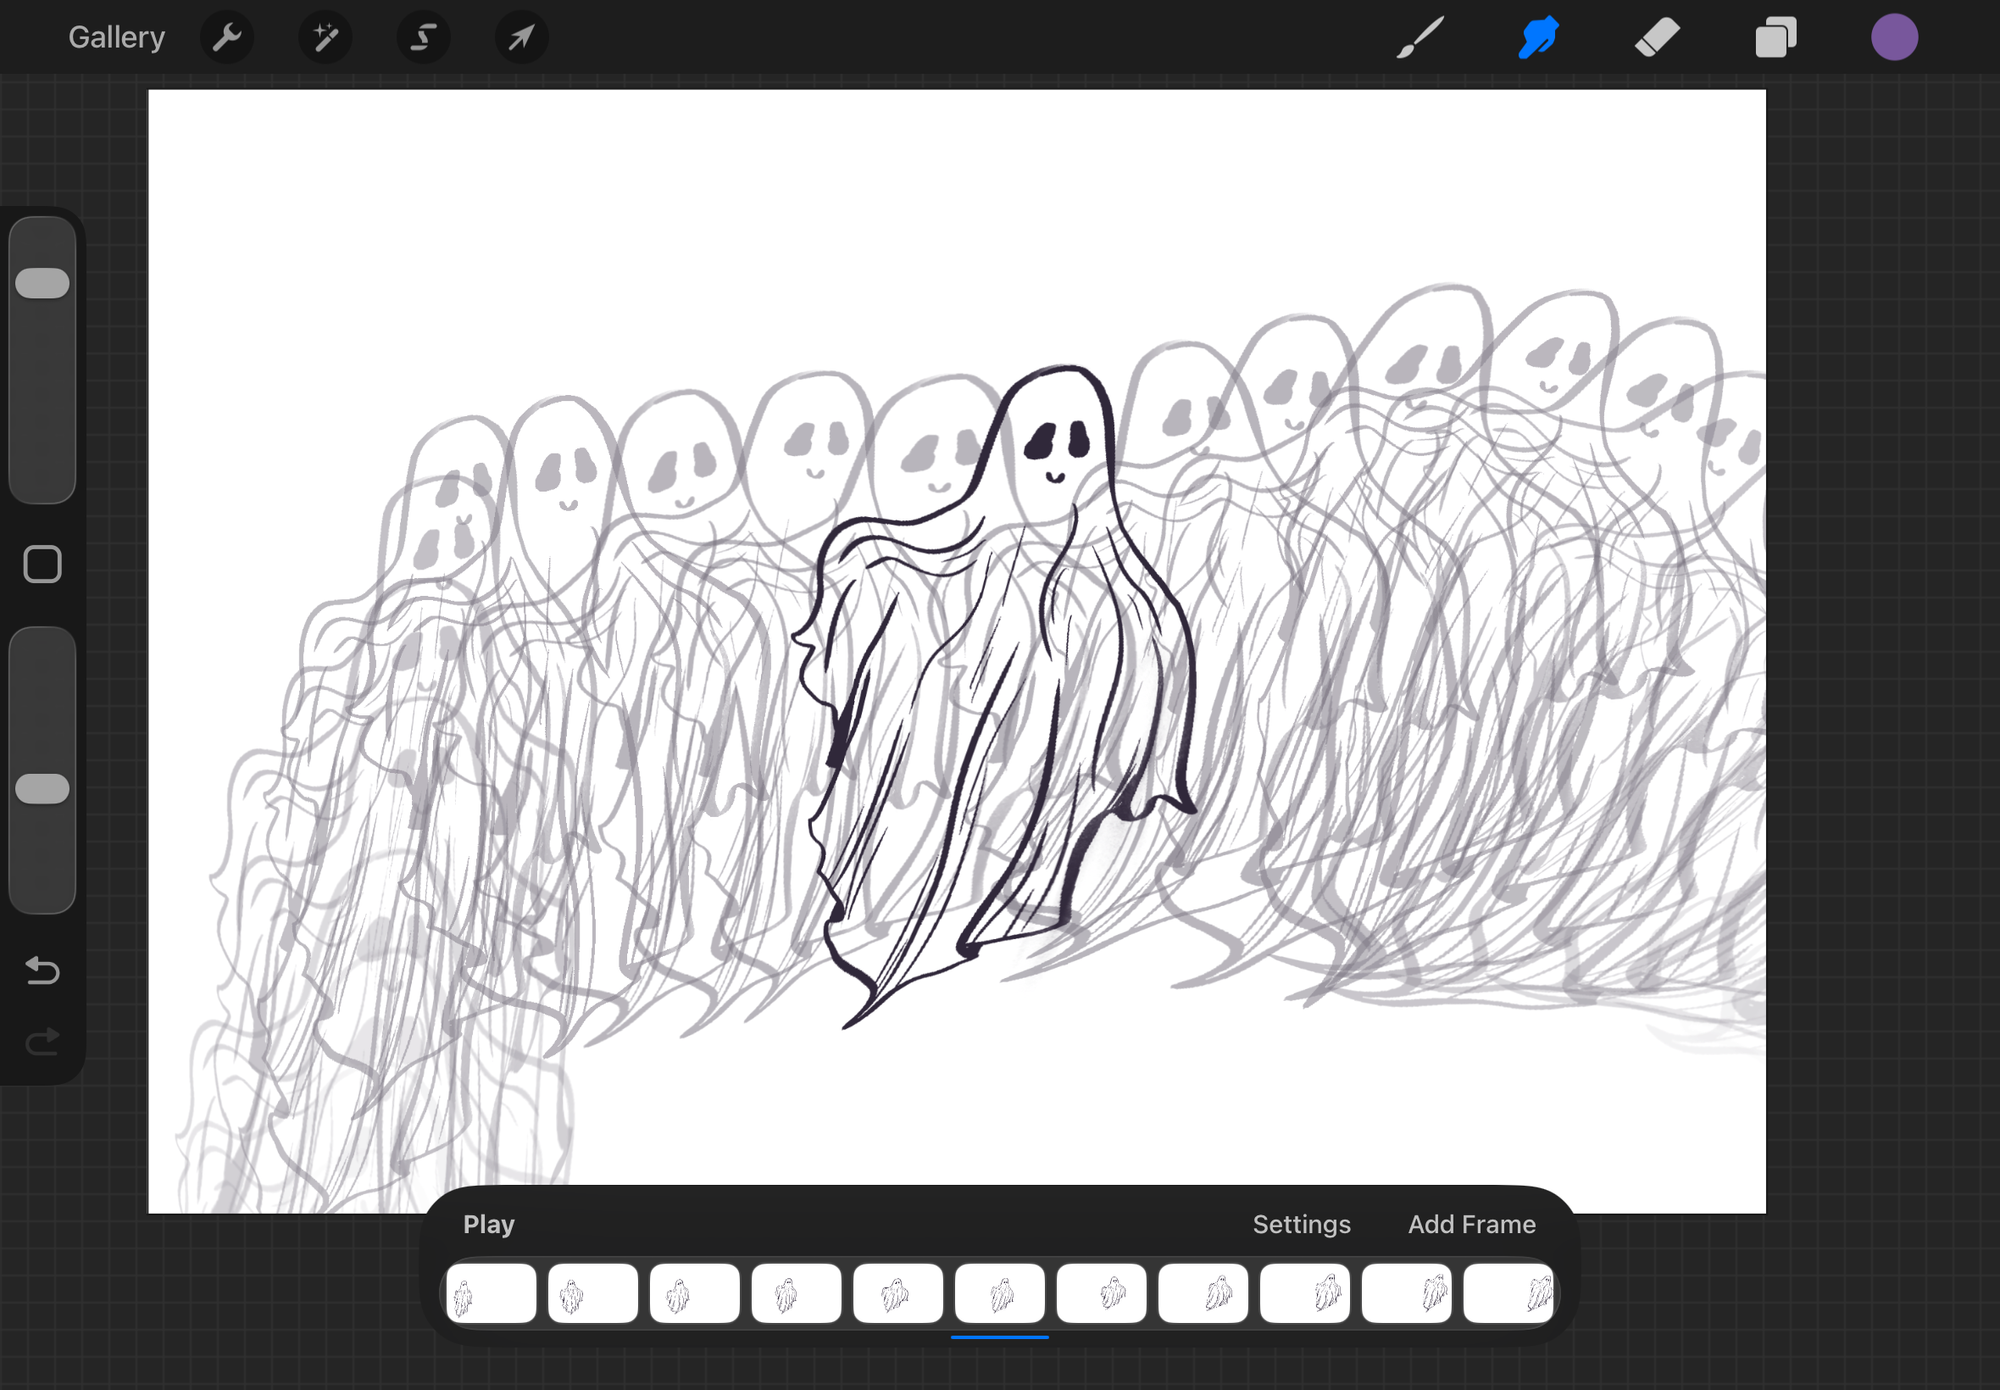Select the last visible frame thumbnail
Viewport: 2000px width, 1390px height.
coord(1508,1293)
